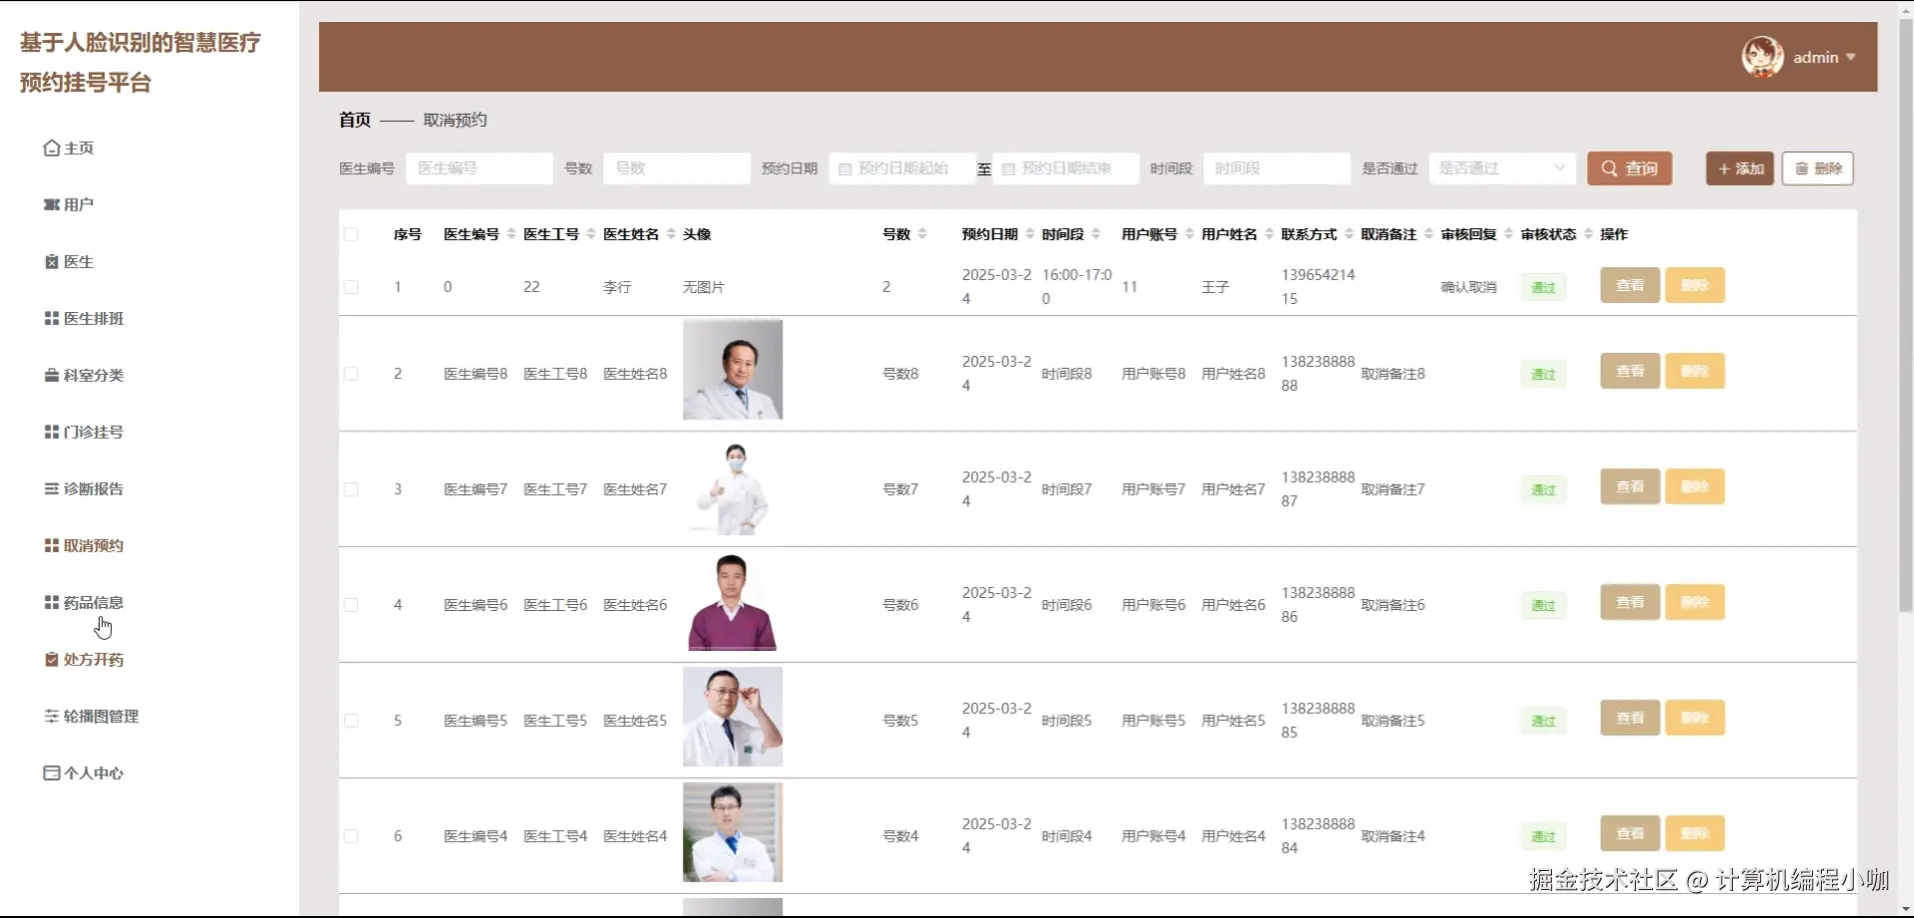Click the 时间段 input field

(x=1276, y=168)
